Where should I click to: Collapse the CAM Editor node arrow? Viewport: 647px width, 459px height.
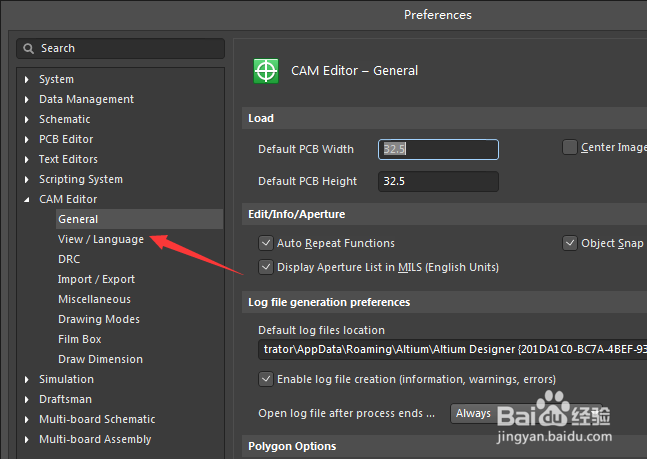27,200
